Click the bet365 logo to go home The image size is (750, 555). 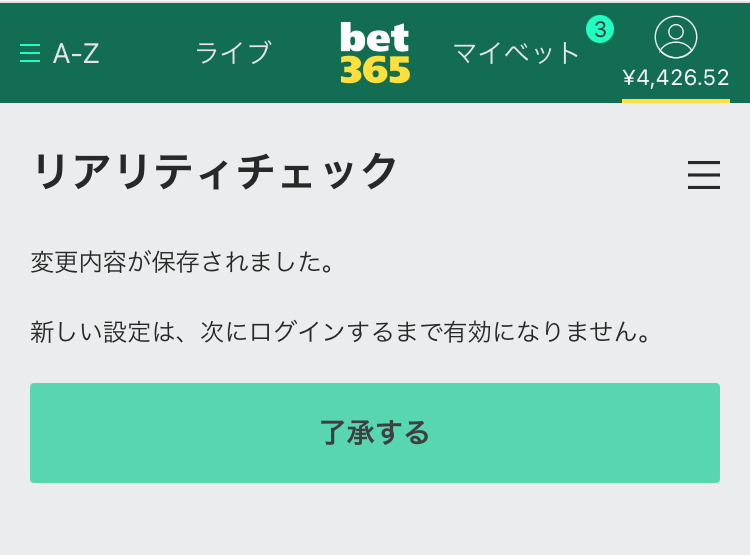click(375, 53)
